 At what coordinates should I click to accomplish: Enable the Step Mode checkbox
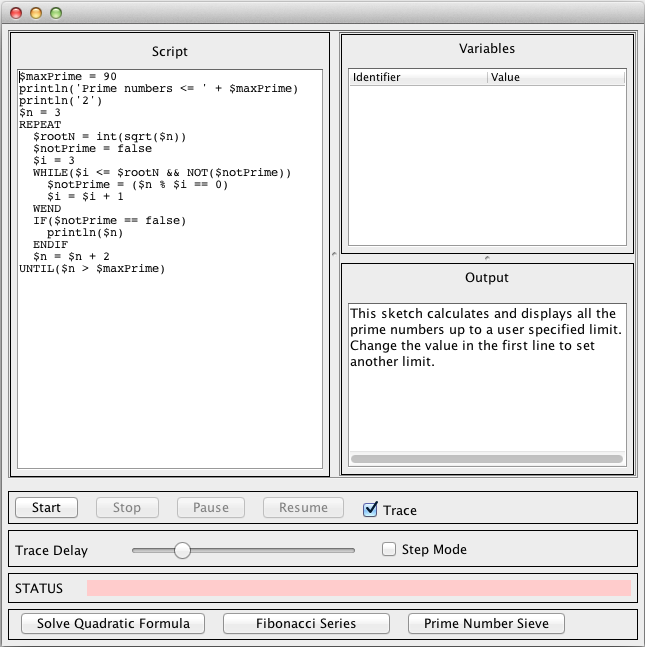389,549
